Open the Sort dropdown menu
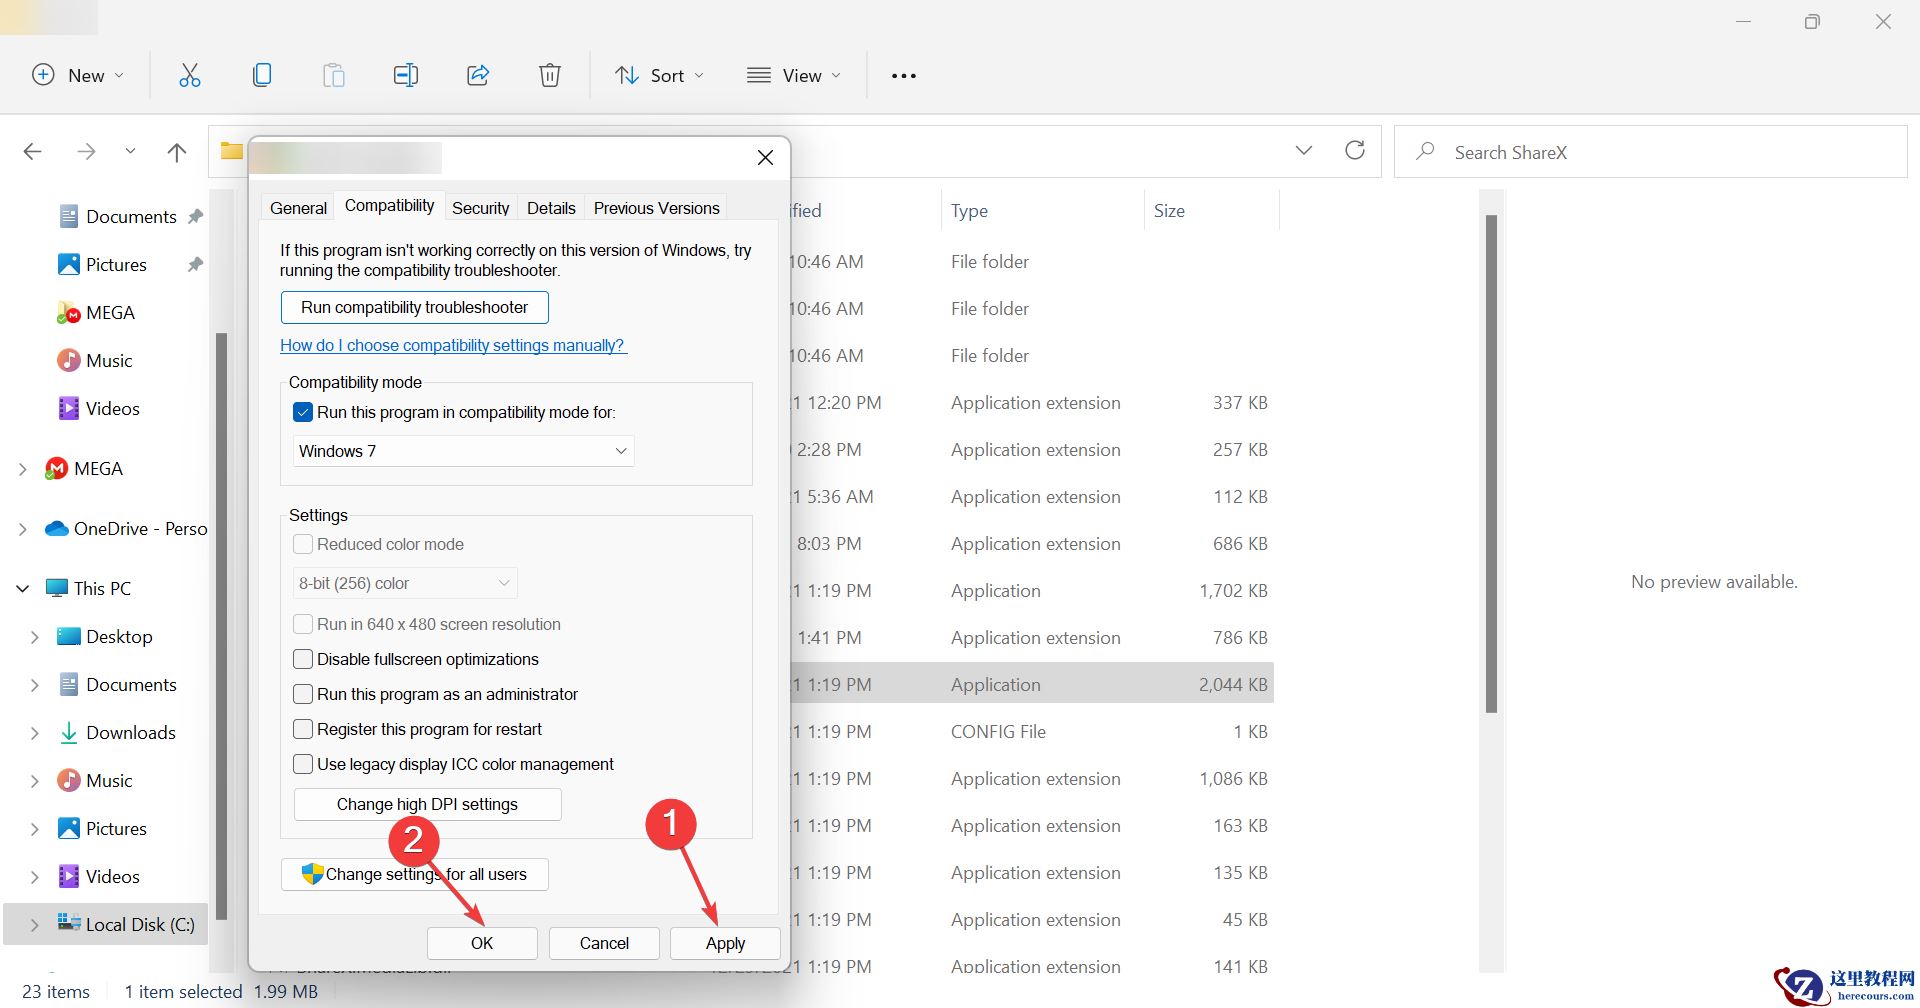This screenshot has height=1008, width=1920. [x=659, y=76]
